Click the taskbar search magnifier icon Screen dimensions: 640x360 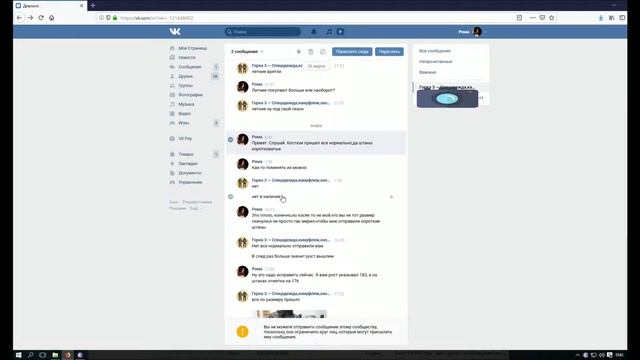click(x=31, y=355)
